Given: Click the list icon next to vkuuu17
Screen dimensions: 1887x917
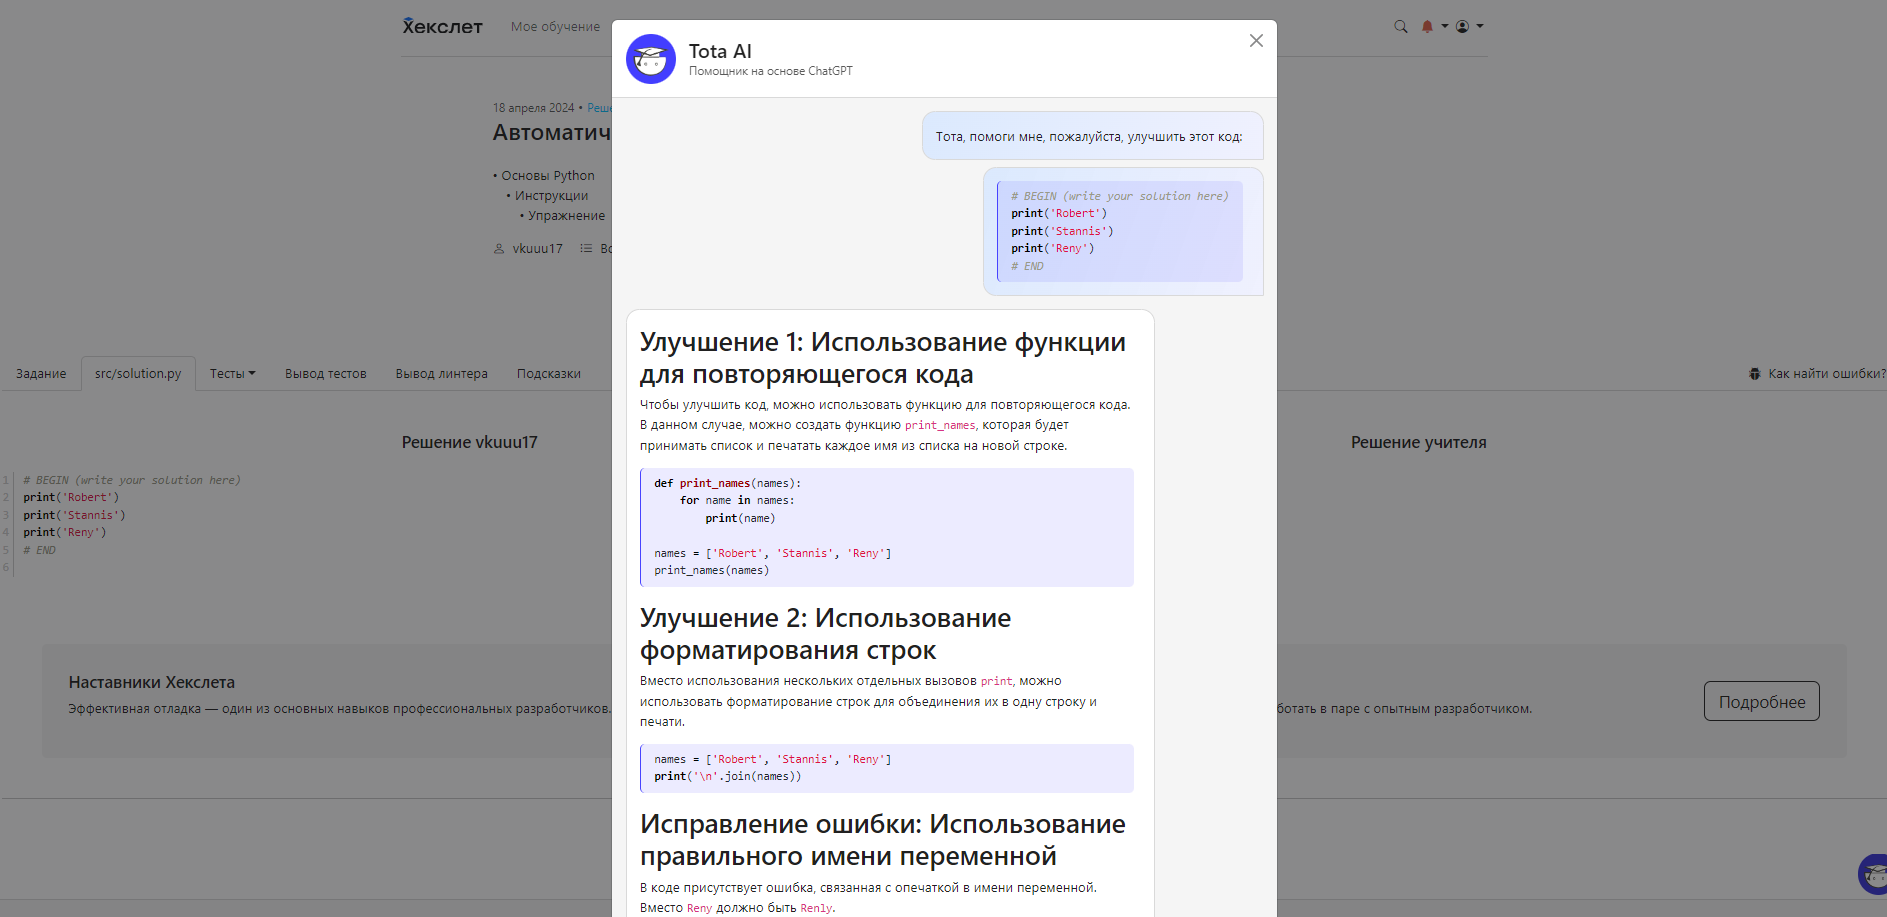Looking at the screenshot, I should (x=586, y=249).
